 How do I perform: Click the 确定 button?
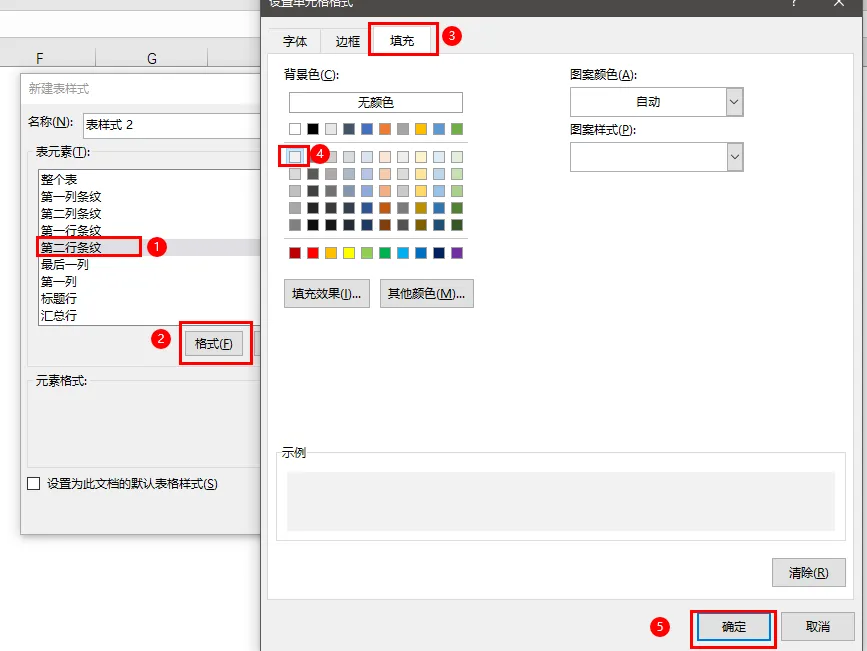click(x=734, y=627)
